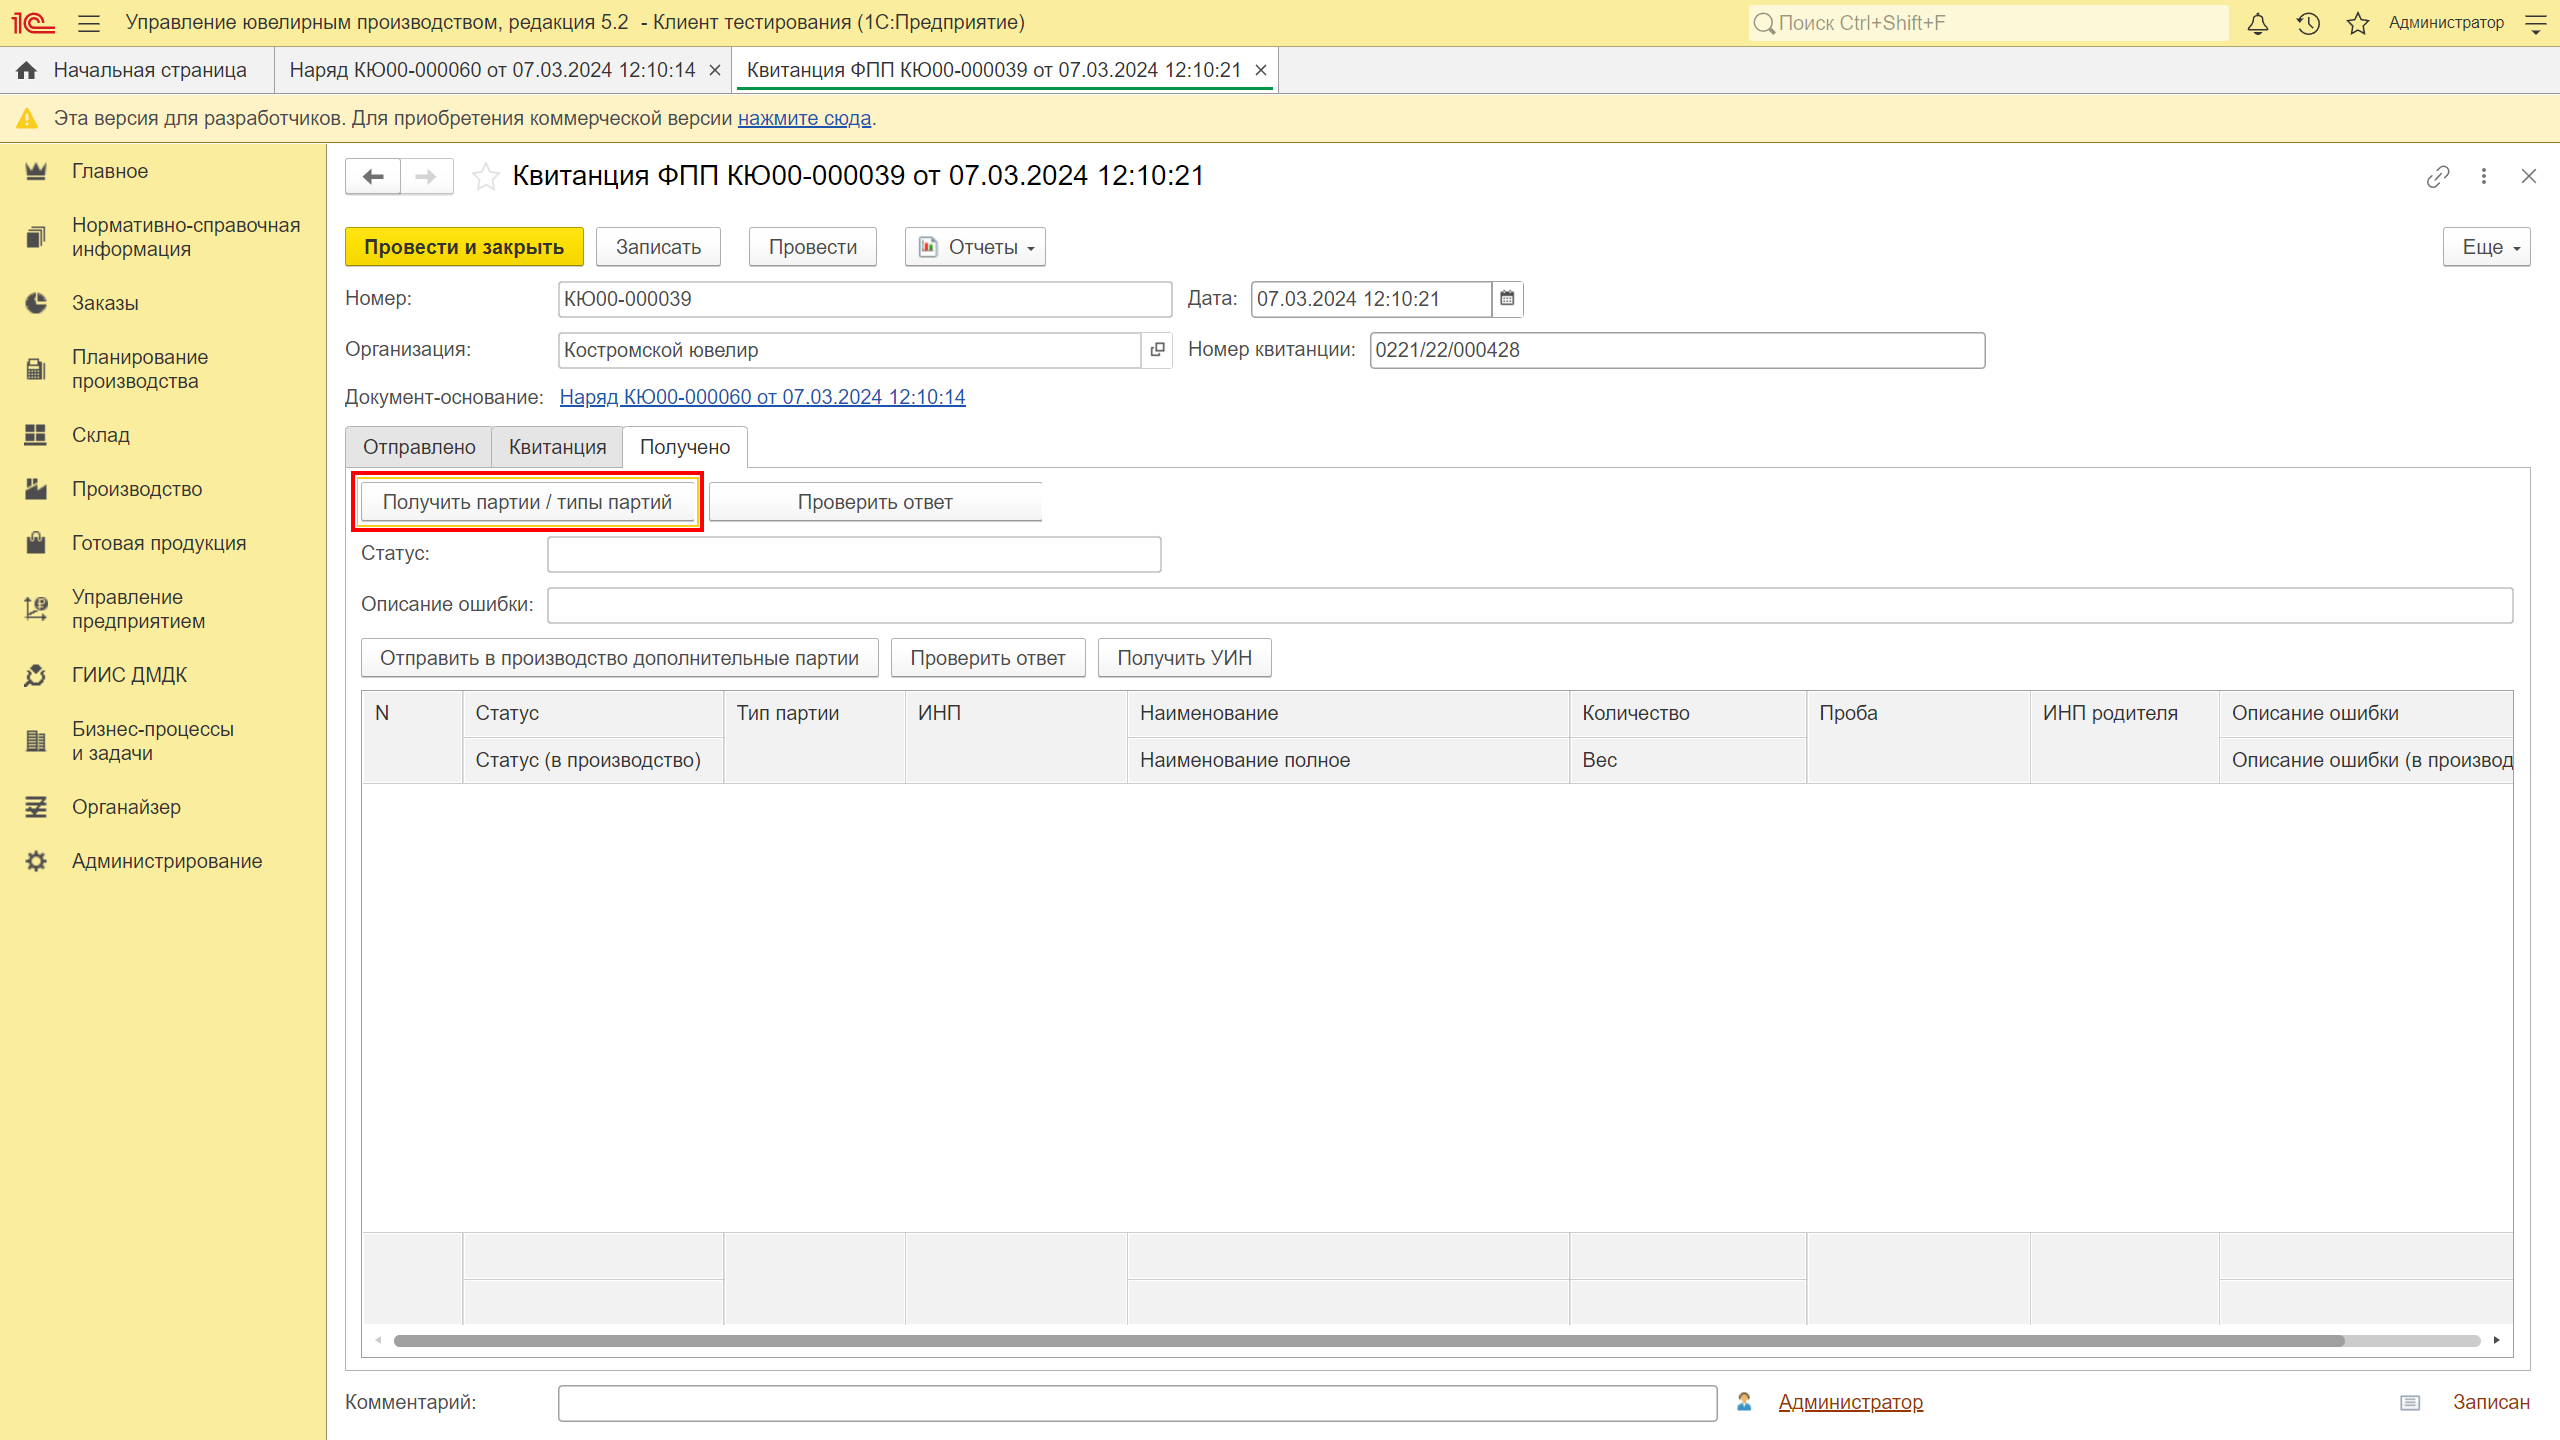
Task: Expand the Еще menu
Action: point(2486,247)
